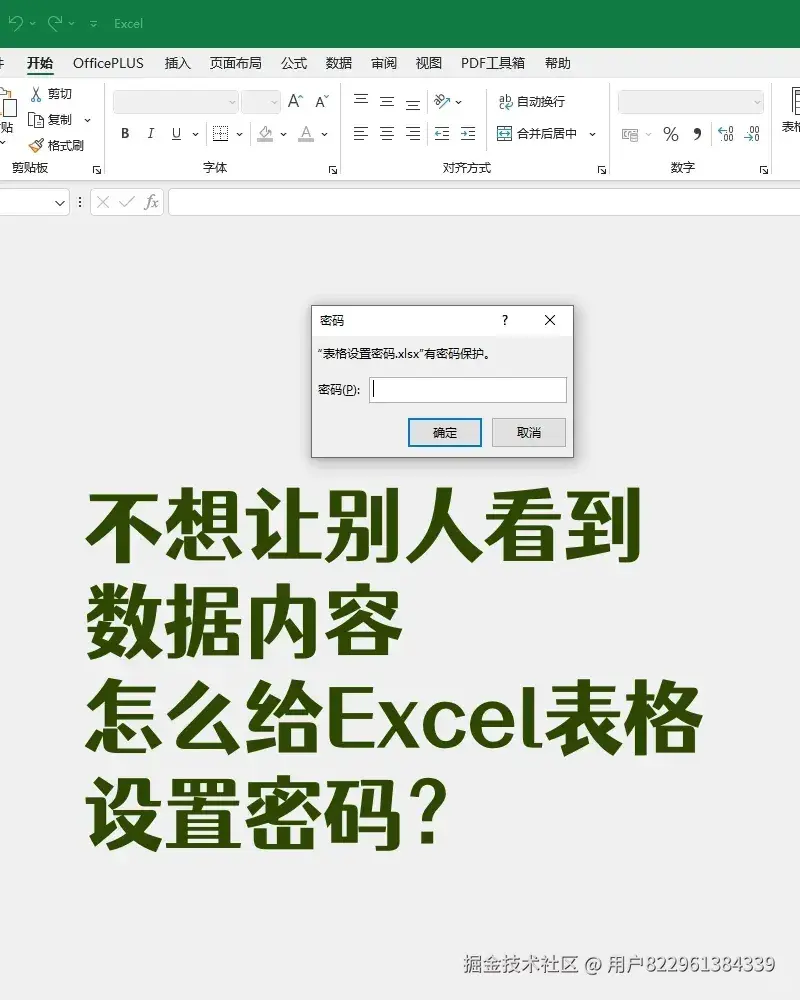The image size is (800, 1000).
Task: Redo the last action
Action: [x=55, y=24]
